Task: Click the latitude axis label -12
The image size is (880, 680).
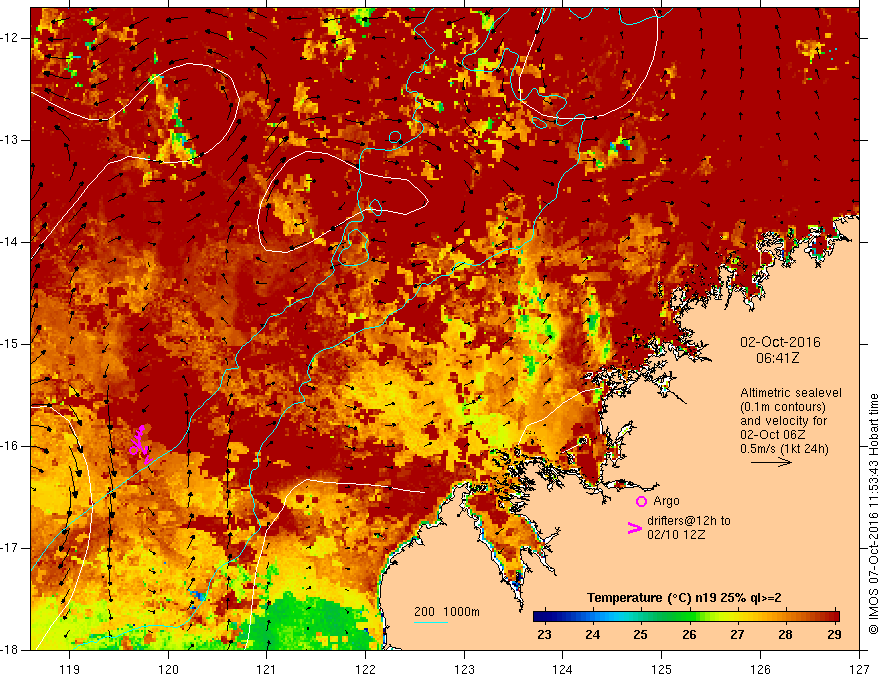Action: [10, 38]
